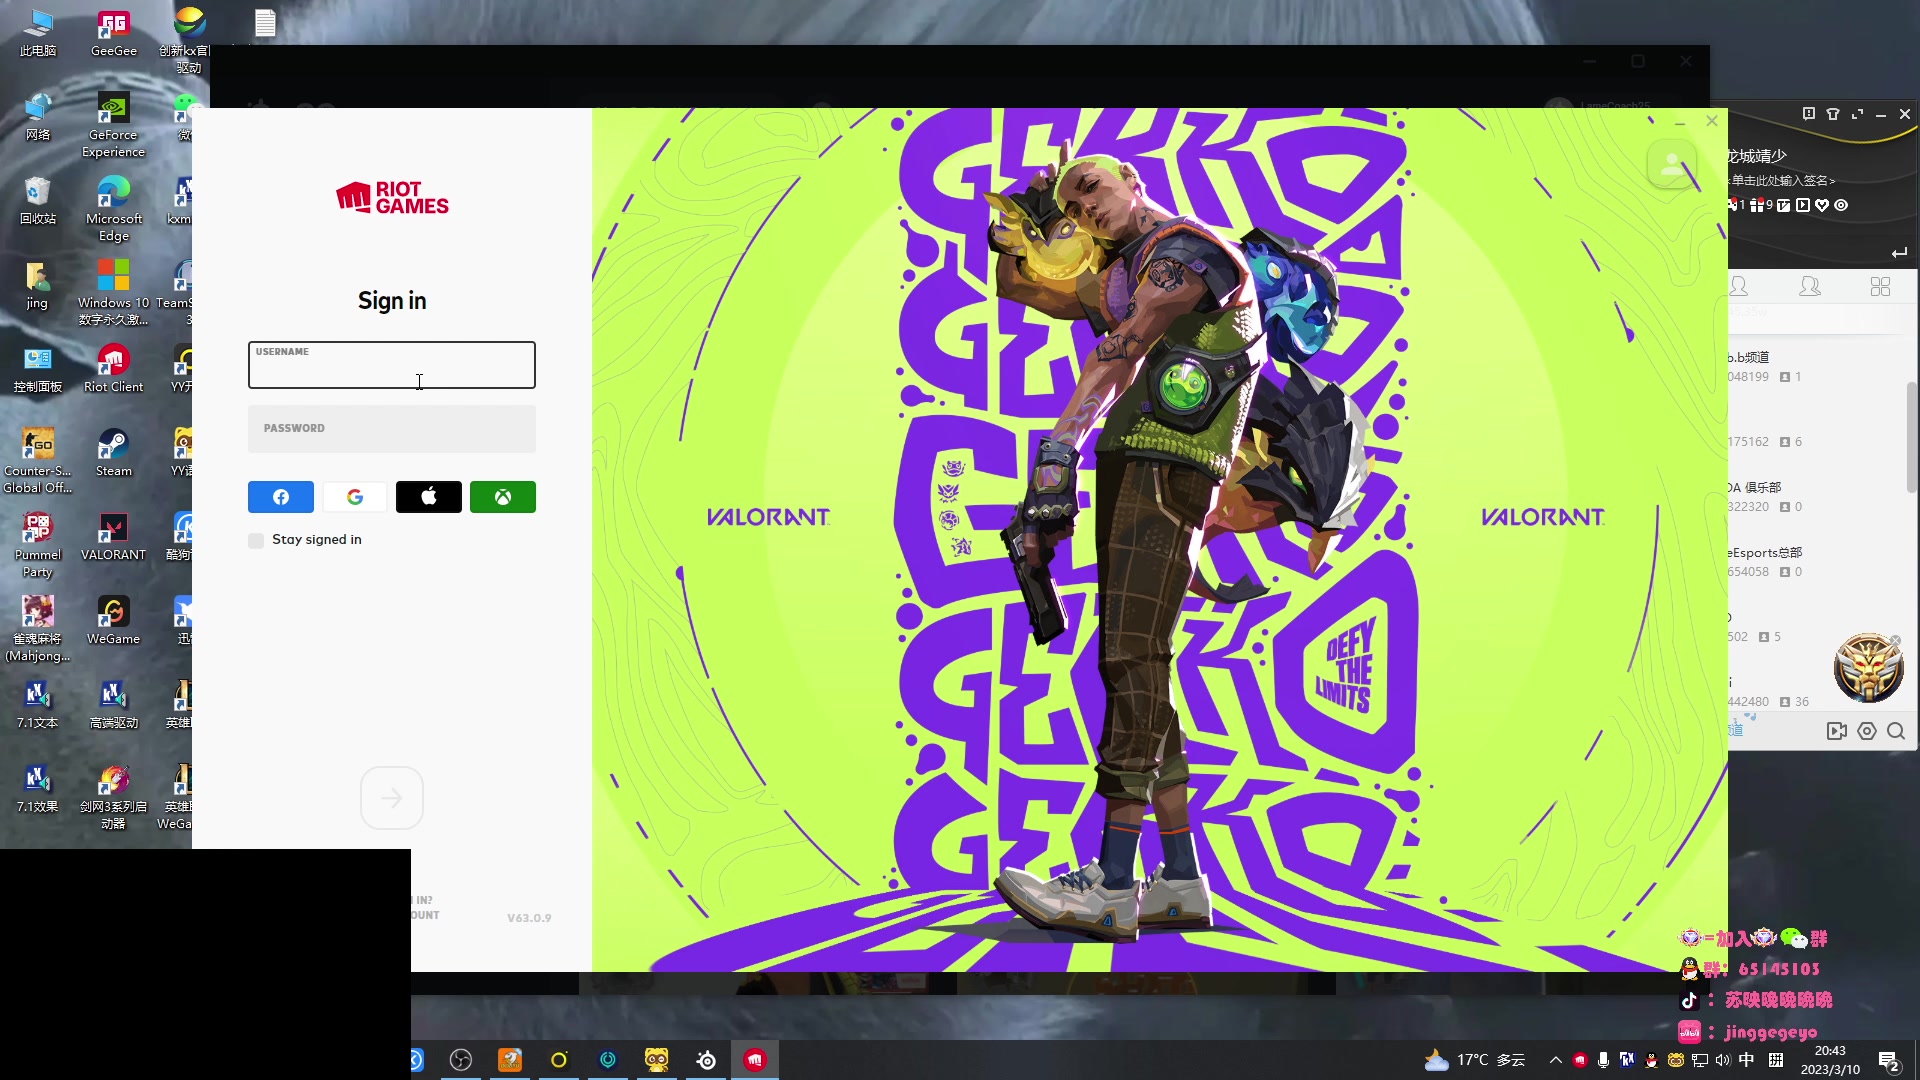Open SteelSeries app from the taskbar
This screenshot has height=1080, width=1920.
706,1060
